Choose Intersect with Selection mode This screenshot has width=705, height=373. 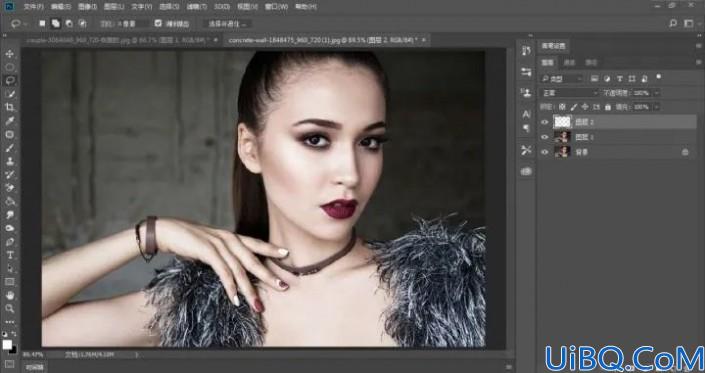pos(82,23)
